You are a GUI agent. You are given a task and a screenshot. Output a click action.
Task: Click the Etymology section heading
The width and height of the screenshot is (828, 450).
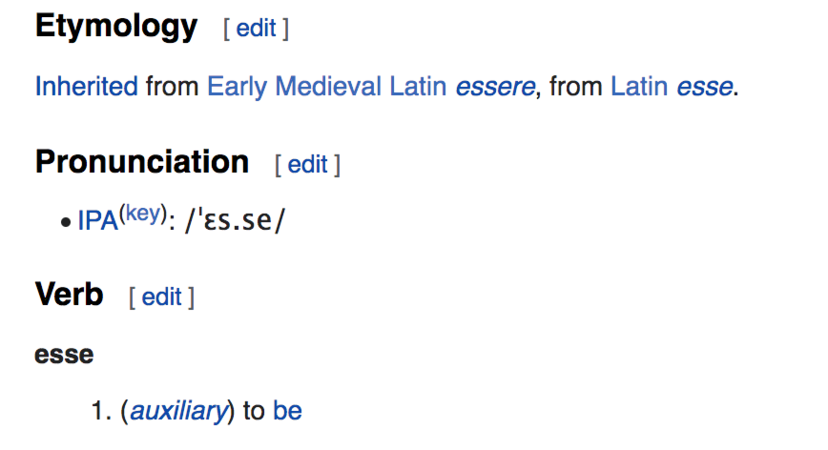pos(116,27)
